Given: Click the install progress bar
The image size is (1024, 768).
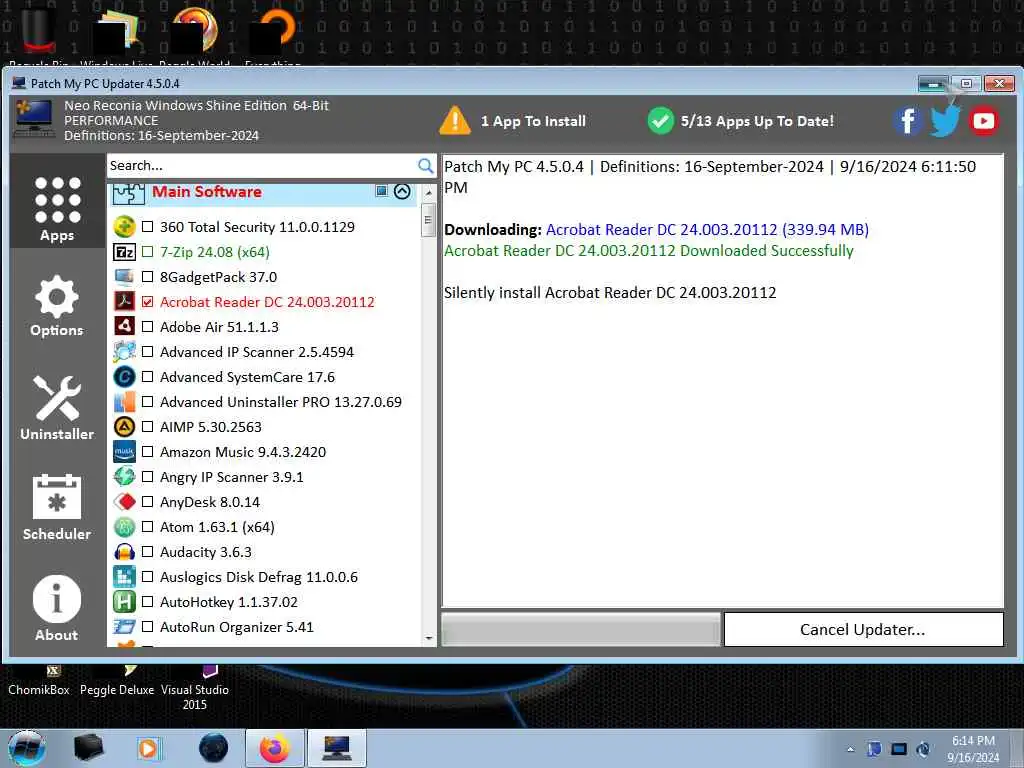Looking at the screenshot, I should pos(581,630).
